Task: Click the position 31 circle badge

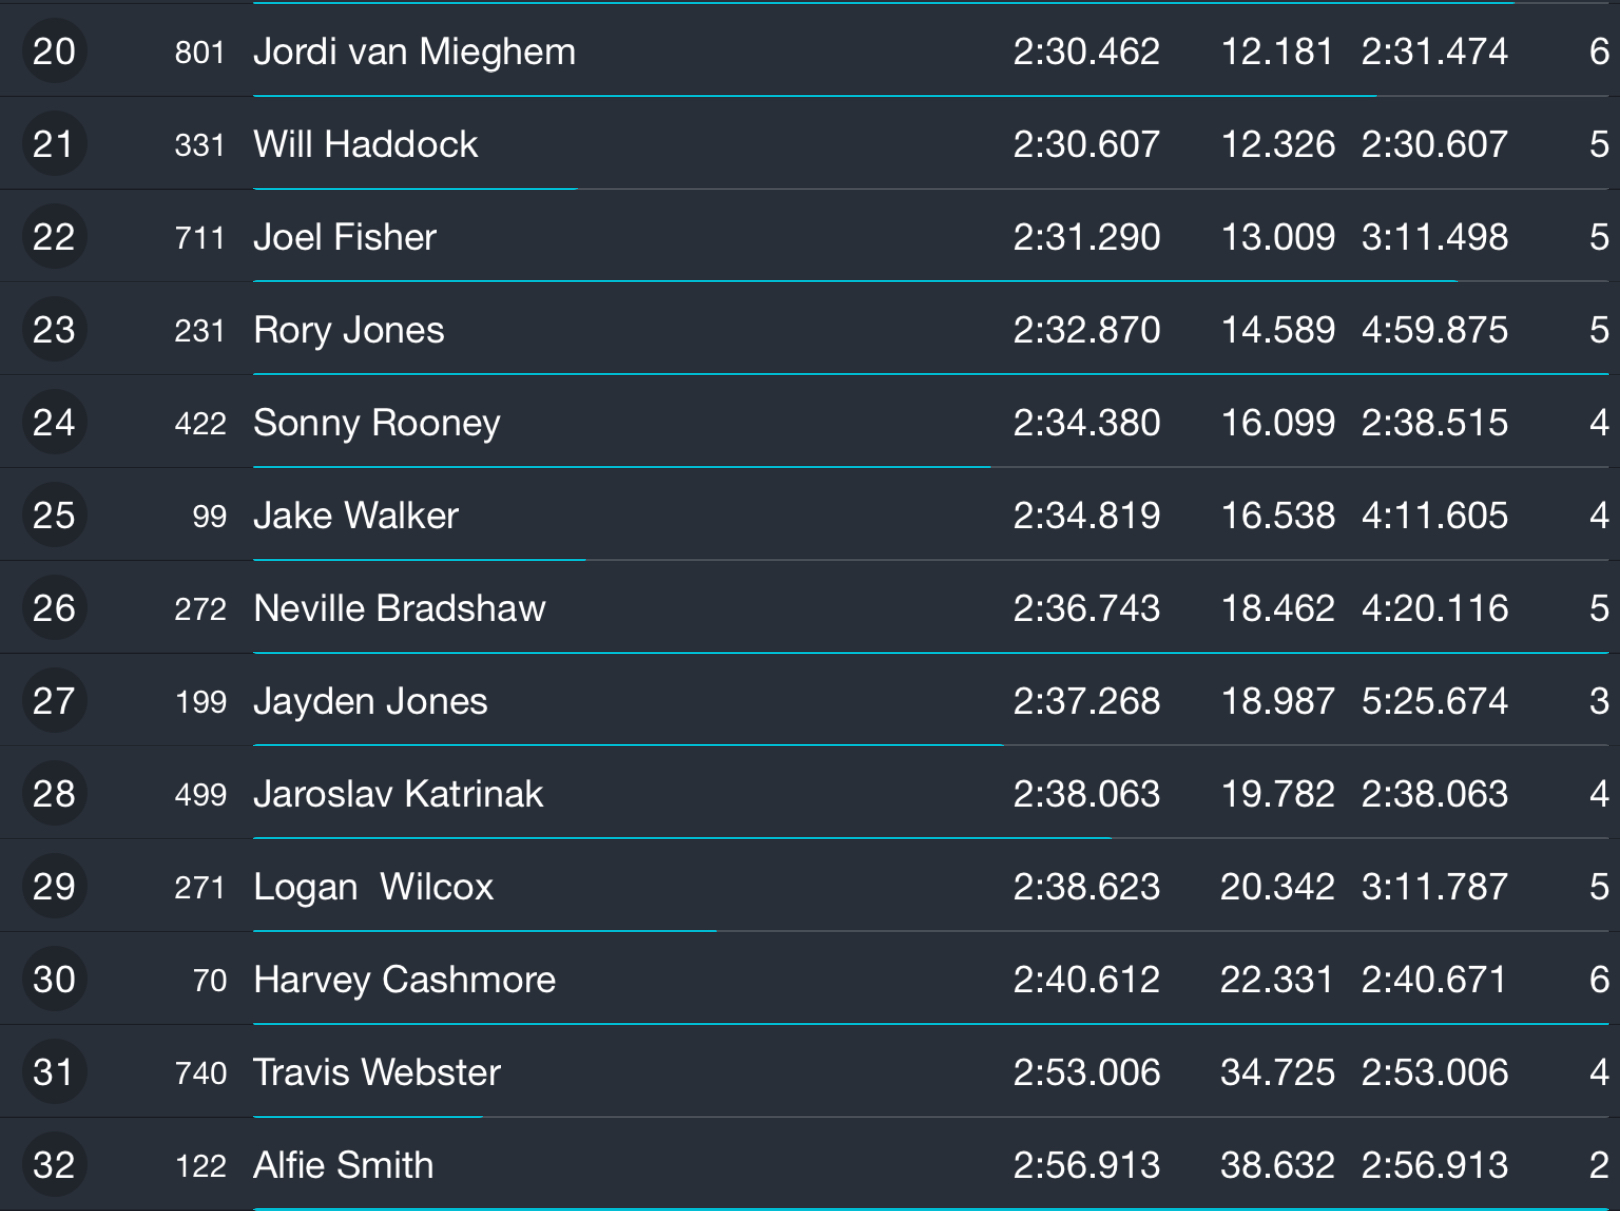Action: (x=54, y=1072)
